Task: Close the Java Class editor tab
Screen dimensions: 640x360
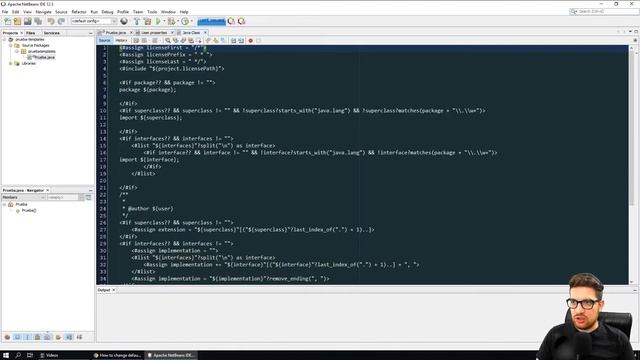Action: pos(205,32)
